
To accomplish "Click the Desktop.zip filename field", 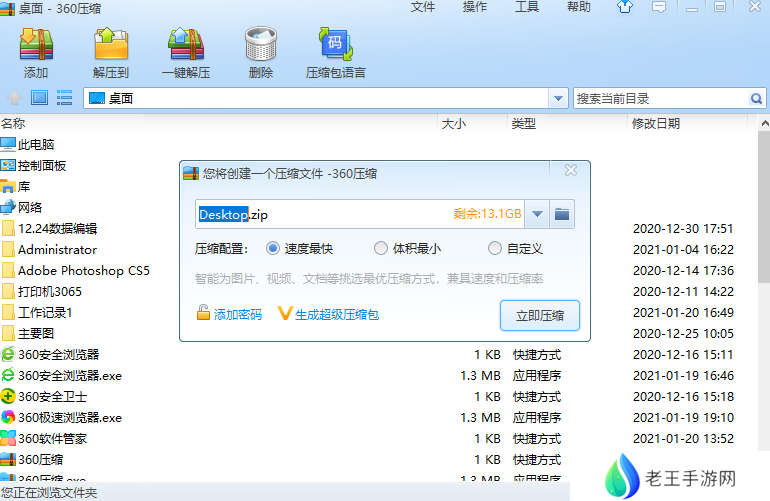I will point(360,214).
